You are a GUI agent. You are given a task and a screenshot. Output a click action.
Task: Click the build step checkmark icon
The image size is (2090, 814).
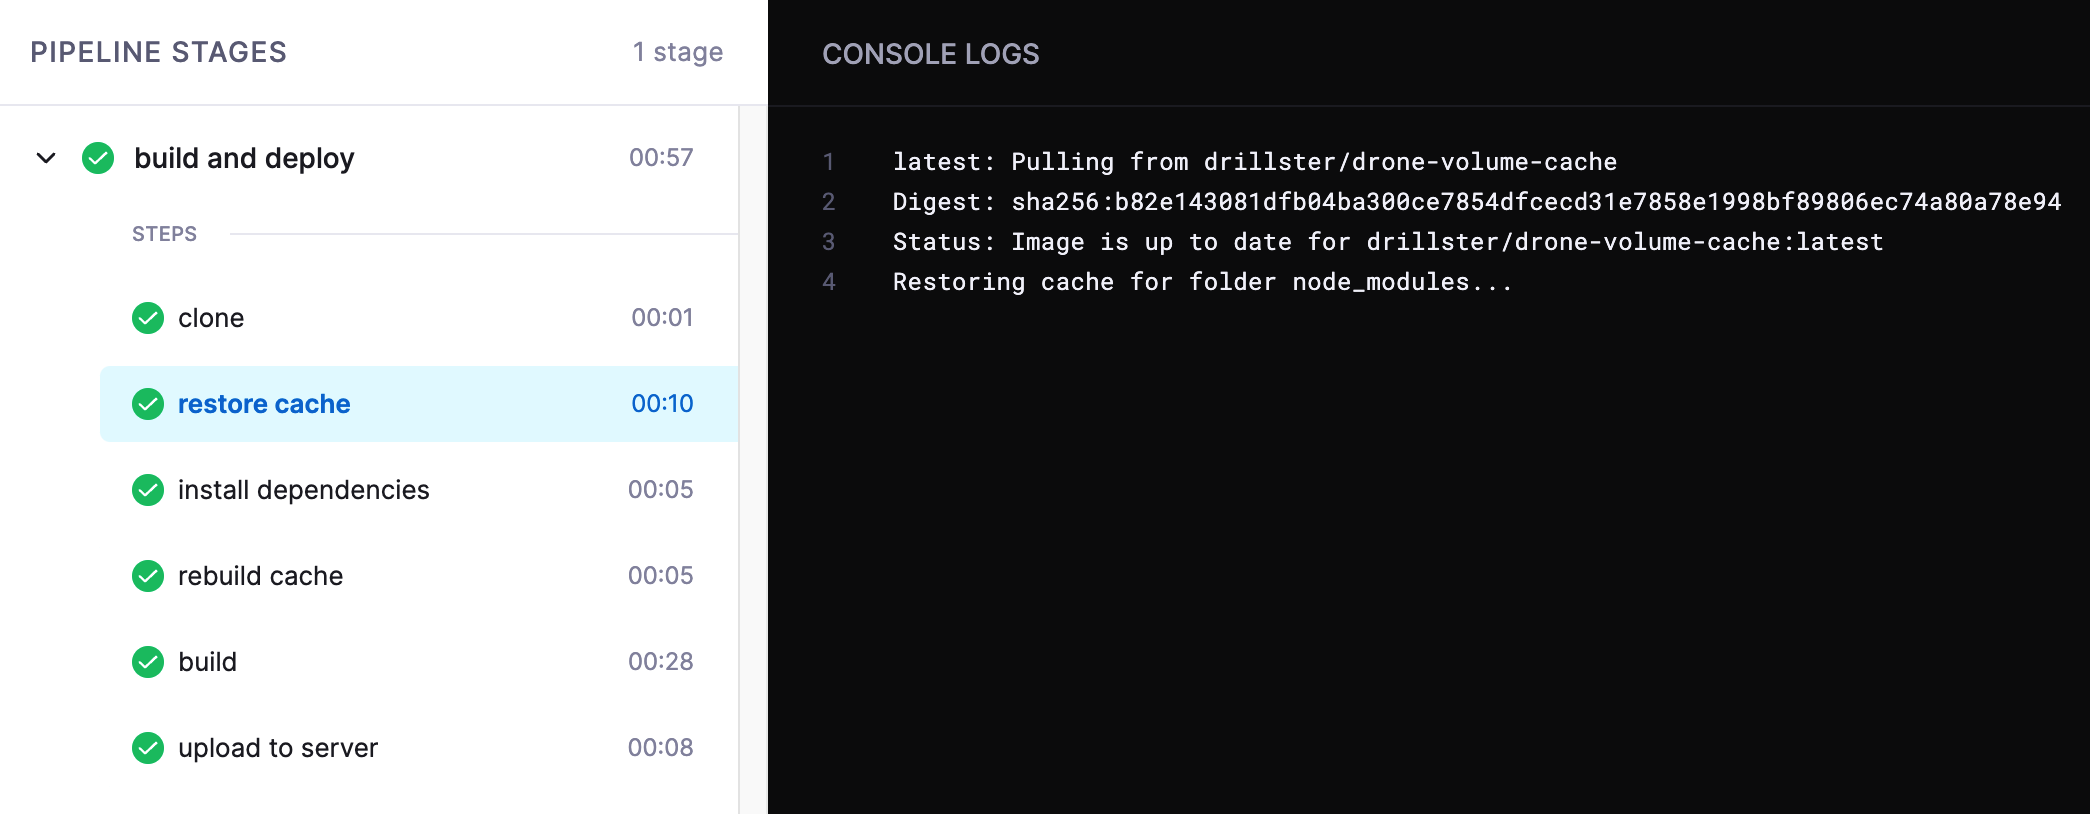(x=148, y=662)
